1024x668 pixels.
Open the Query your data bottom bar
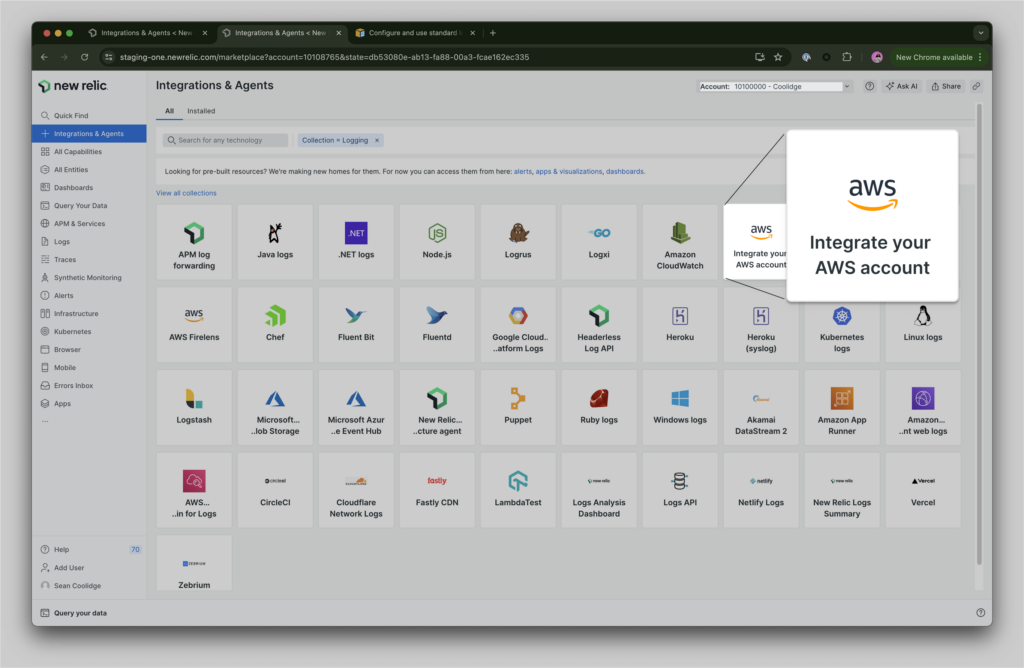pyautogui.click(x=74, y=613)
